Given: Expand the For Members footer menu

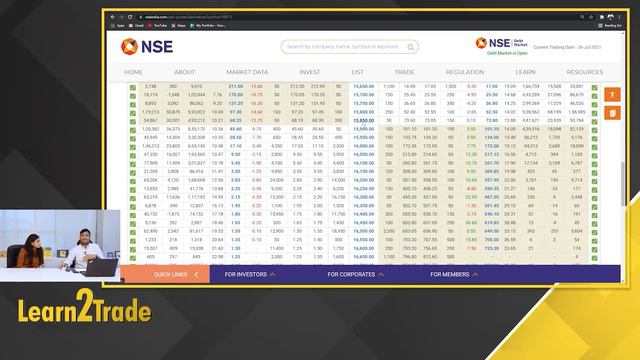Looking at the screenshot, I should coord(454,274).
